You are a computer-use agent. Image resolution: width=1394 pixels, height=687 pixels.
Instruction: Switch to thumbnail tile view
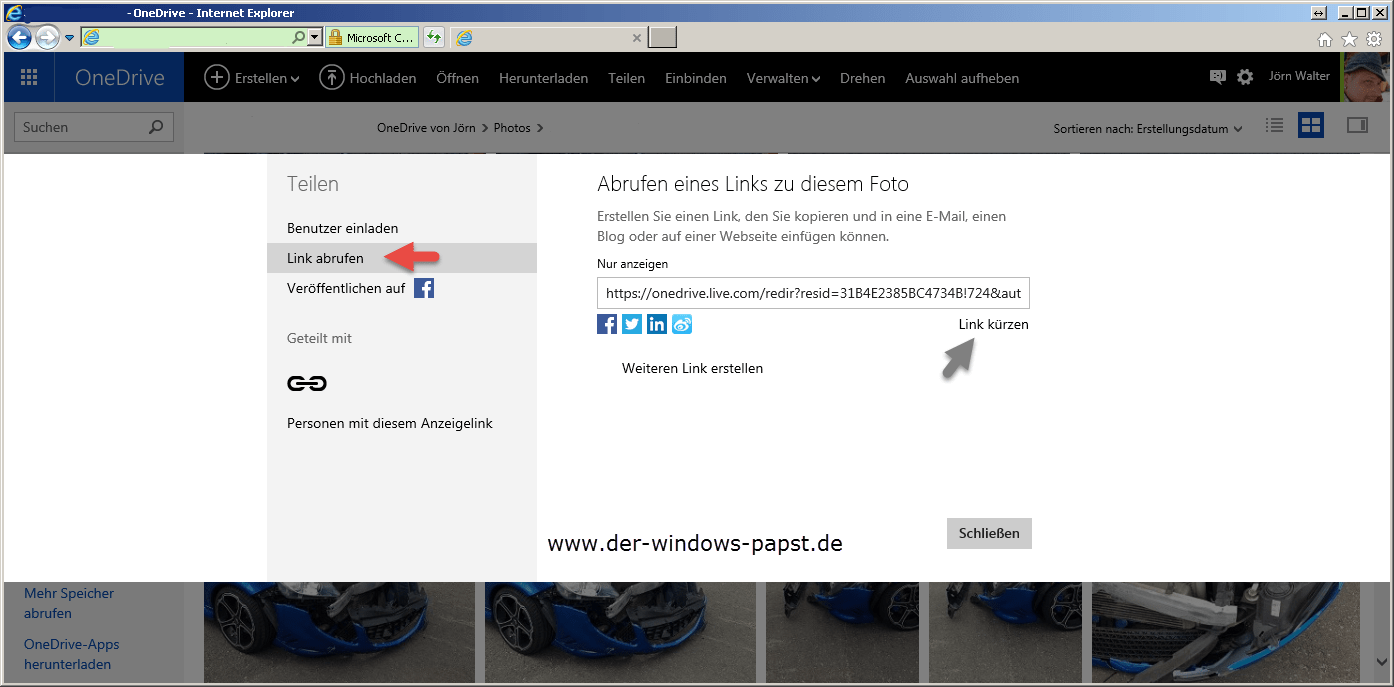click(1310, 126)
